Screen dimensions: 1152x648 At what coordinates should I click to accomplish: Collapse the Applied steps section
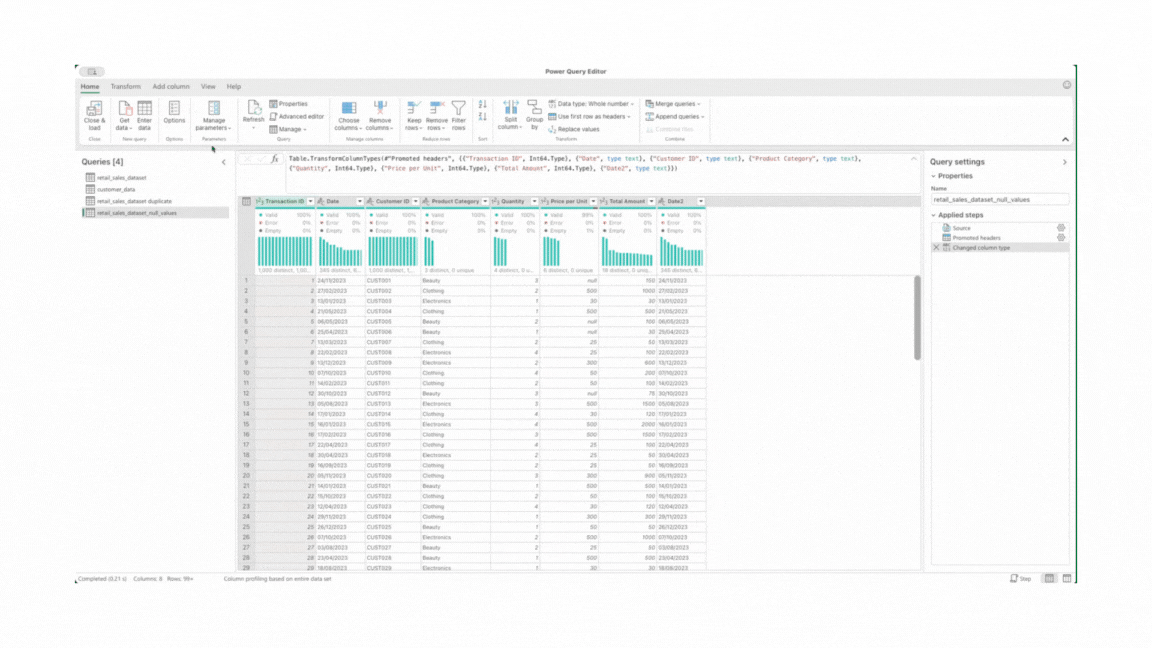click(934, 215)
